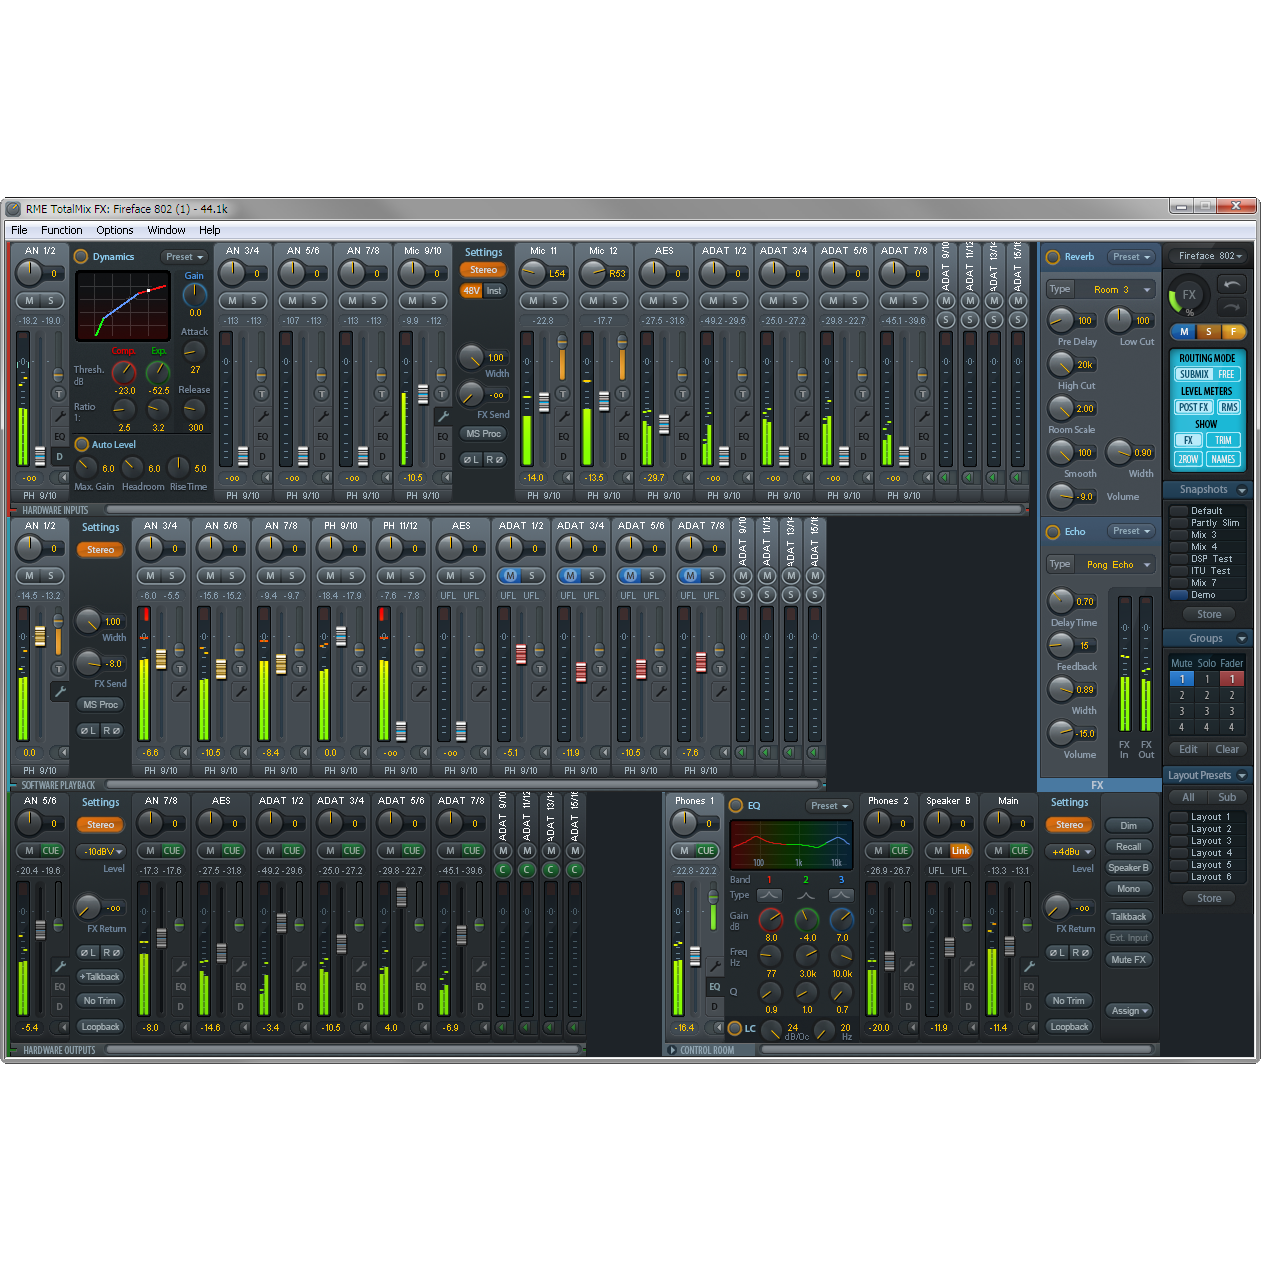Click the Mute FX button

tap(1128, 960)
